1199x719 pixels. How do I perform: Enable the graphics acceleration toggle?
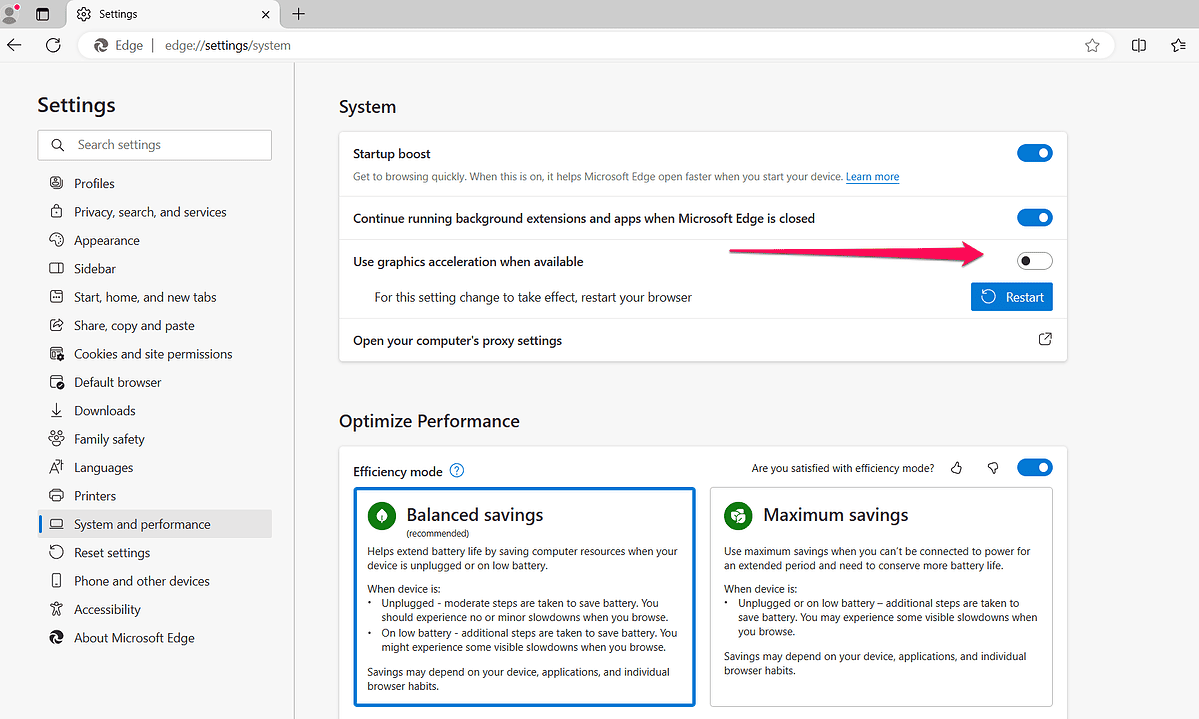coord(1034,260)
